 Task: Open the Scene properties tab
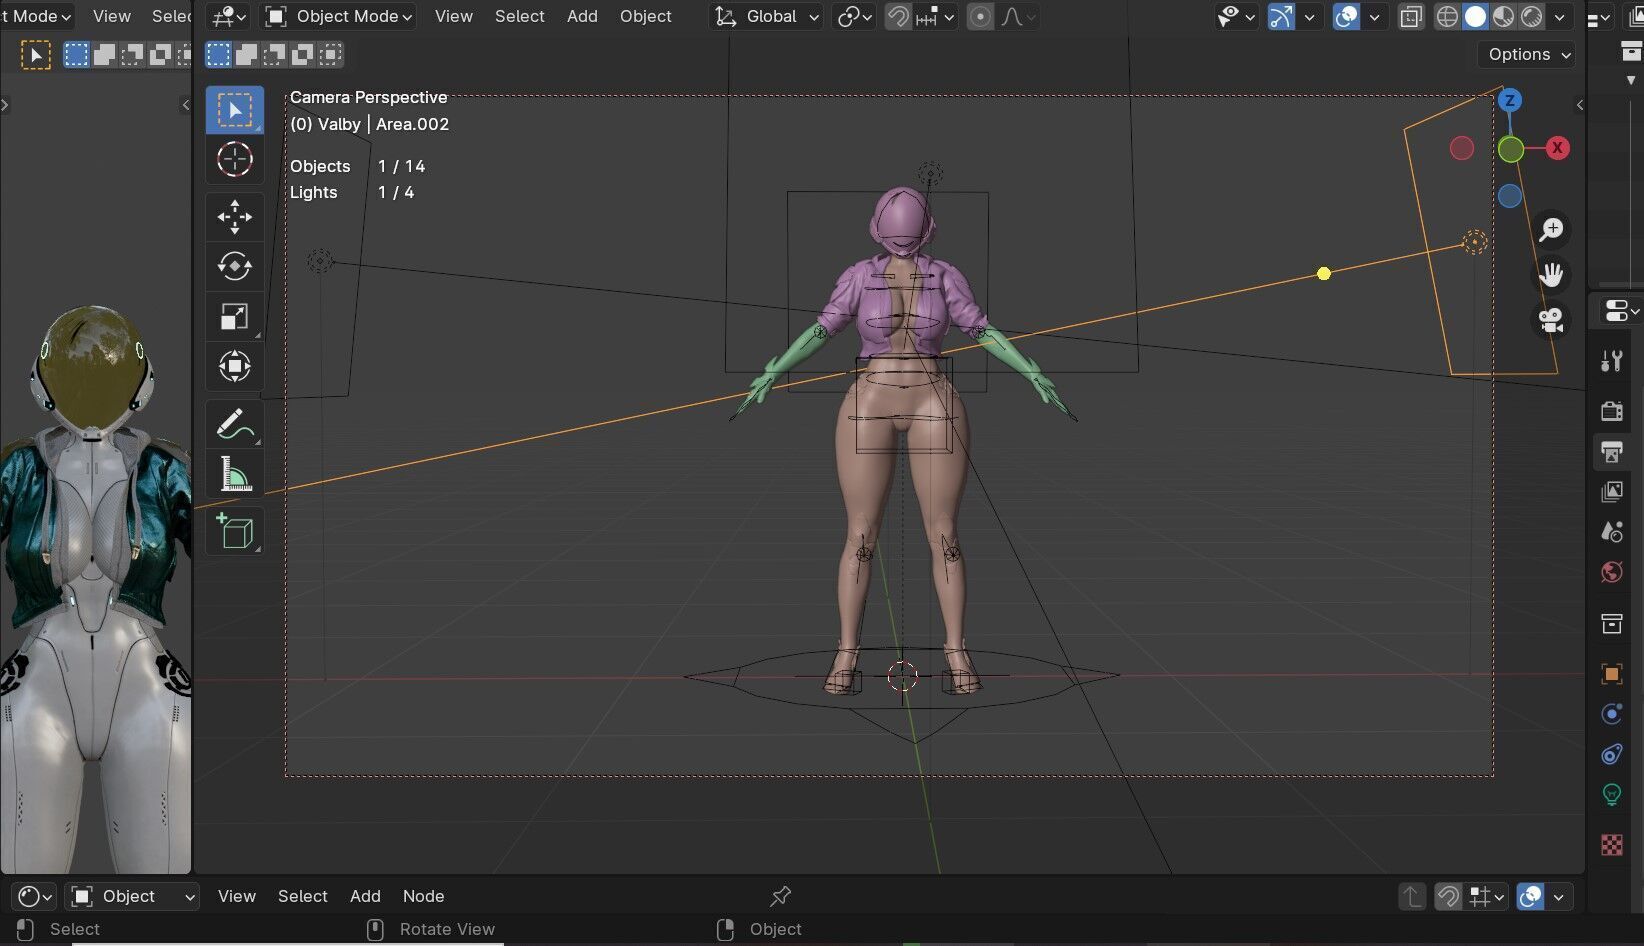click(x=1611, y=532)
